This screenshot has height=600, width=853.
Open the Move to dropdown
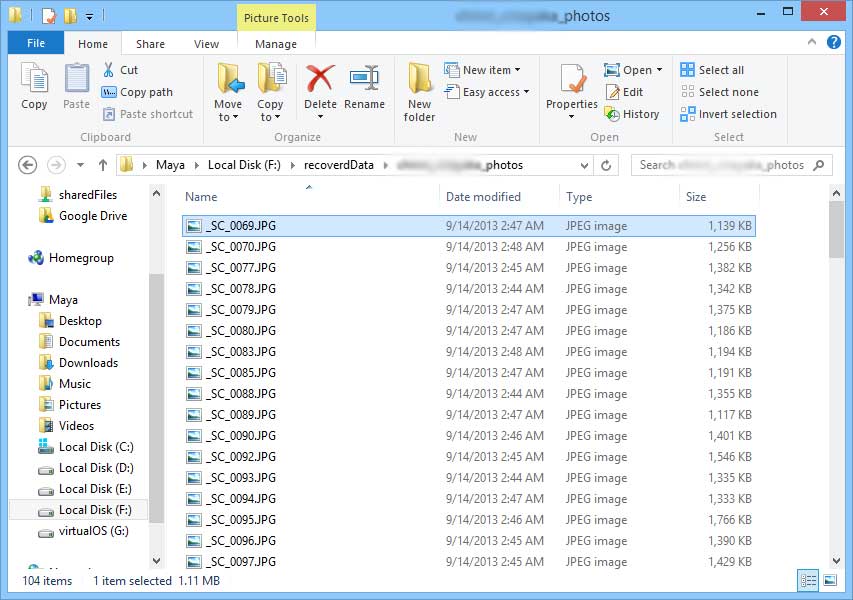pos(228,88)
